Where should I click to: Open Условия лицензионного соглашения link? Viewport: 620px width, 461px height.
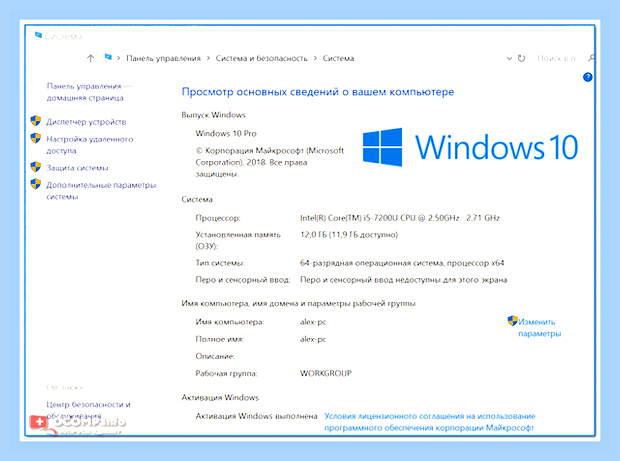coord(430,422)
